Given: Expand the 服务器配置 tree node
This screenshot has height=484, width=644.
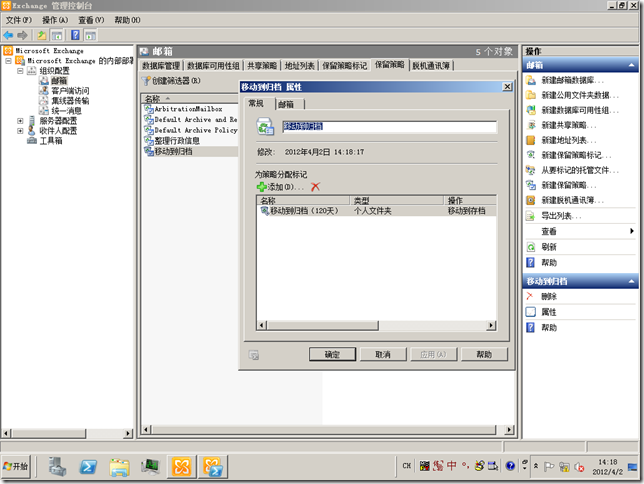Looking at the screenshot, I should 20,121.
